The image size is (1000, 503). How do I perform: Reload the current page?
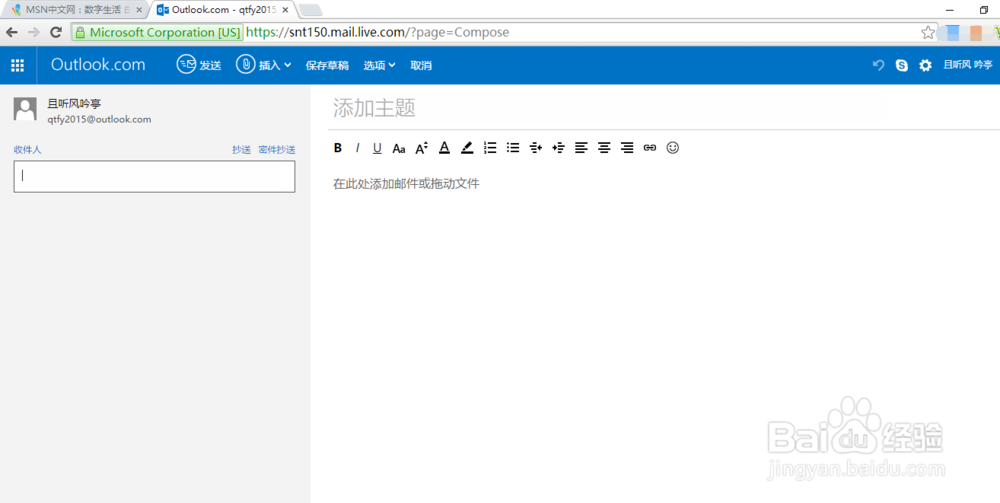(56, 33)
